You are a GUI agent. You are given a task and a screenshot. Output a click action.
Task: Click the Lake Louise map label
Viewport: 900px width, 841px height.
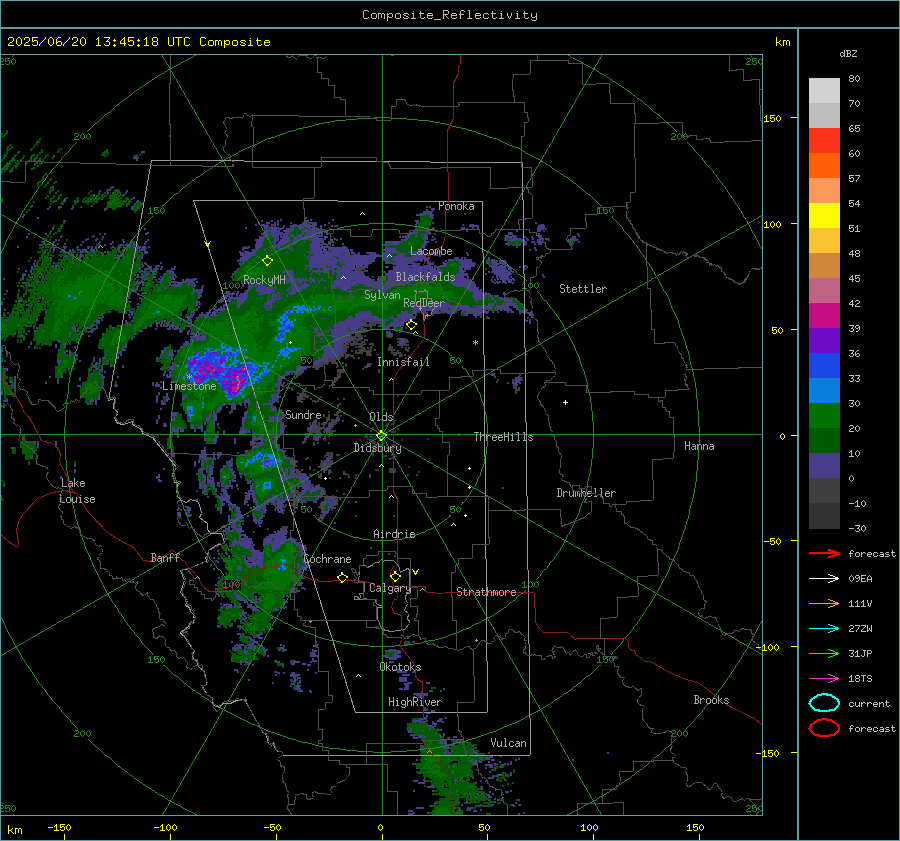coord(77,491)
